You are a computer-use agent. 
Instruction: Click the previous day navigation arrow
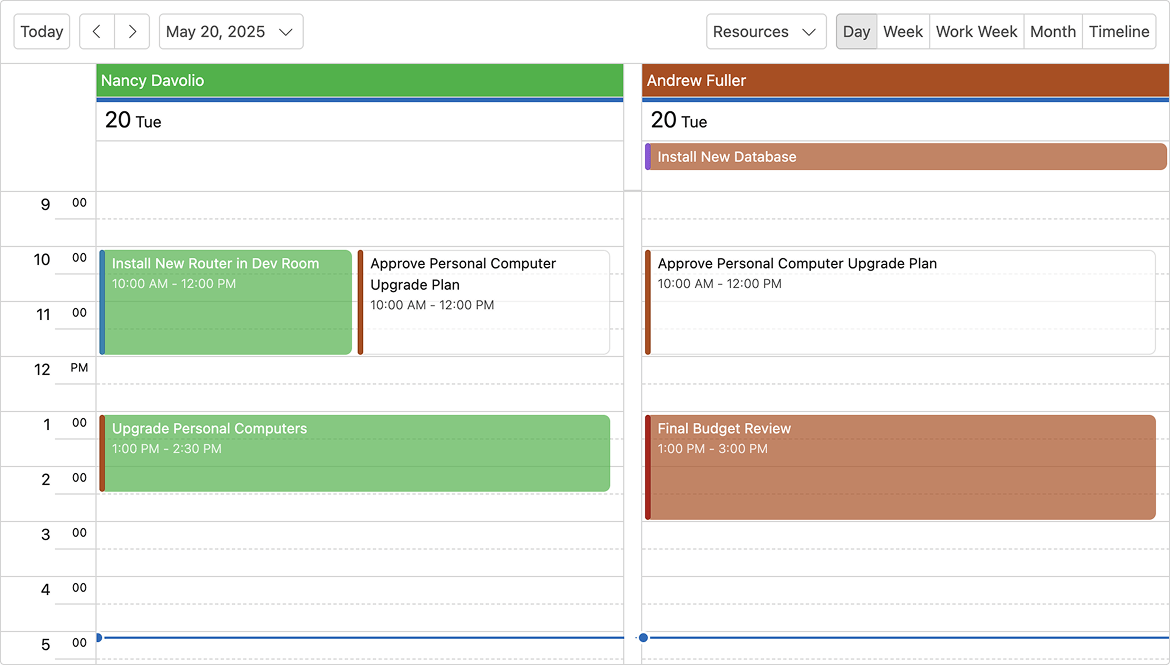point(96,31)
